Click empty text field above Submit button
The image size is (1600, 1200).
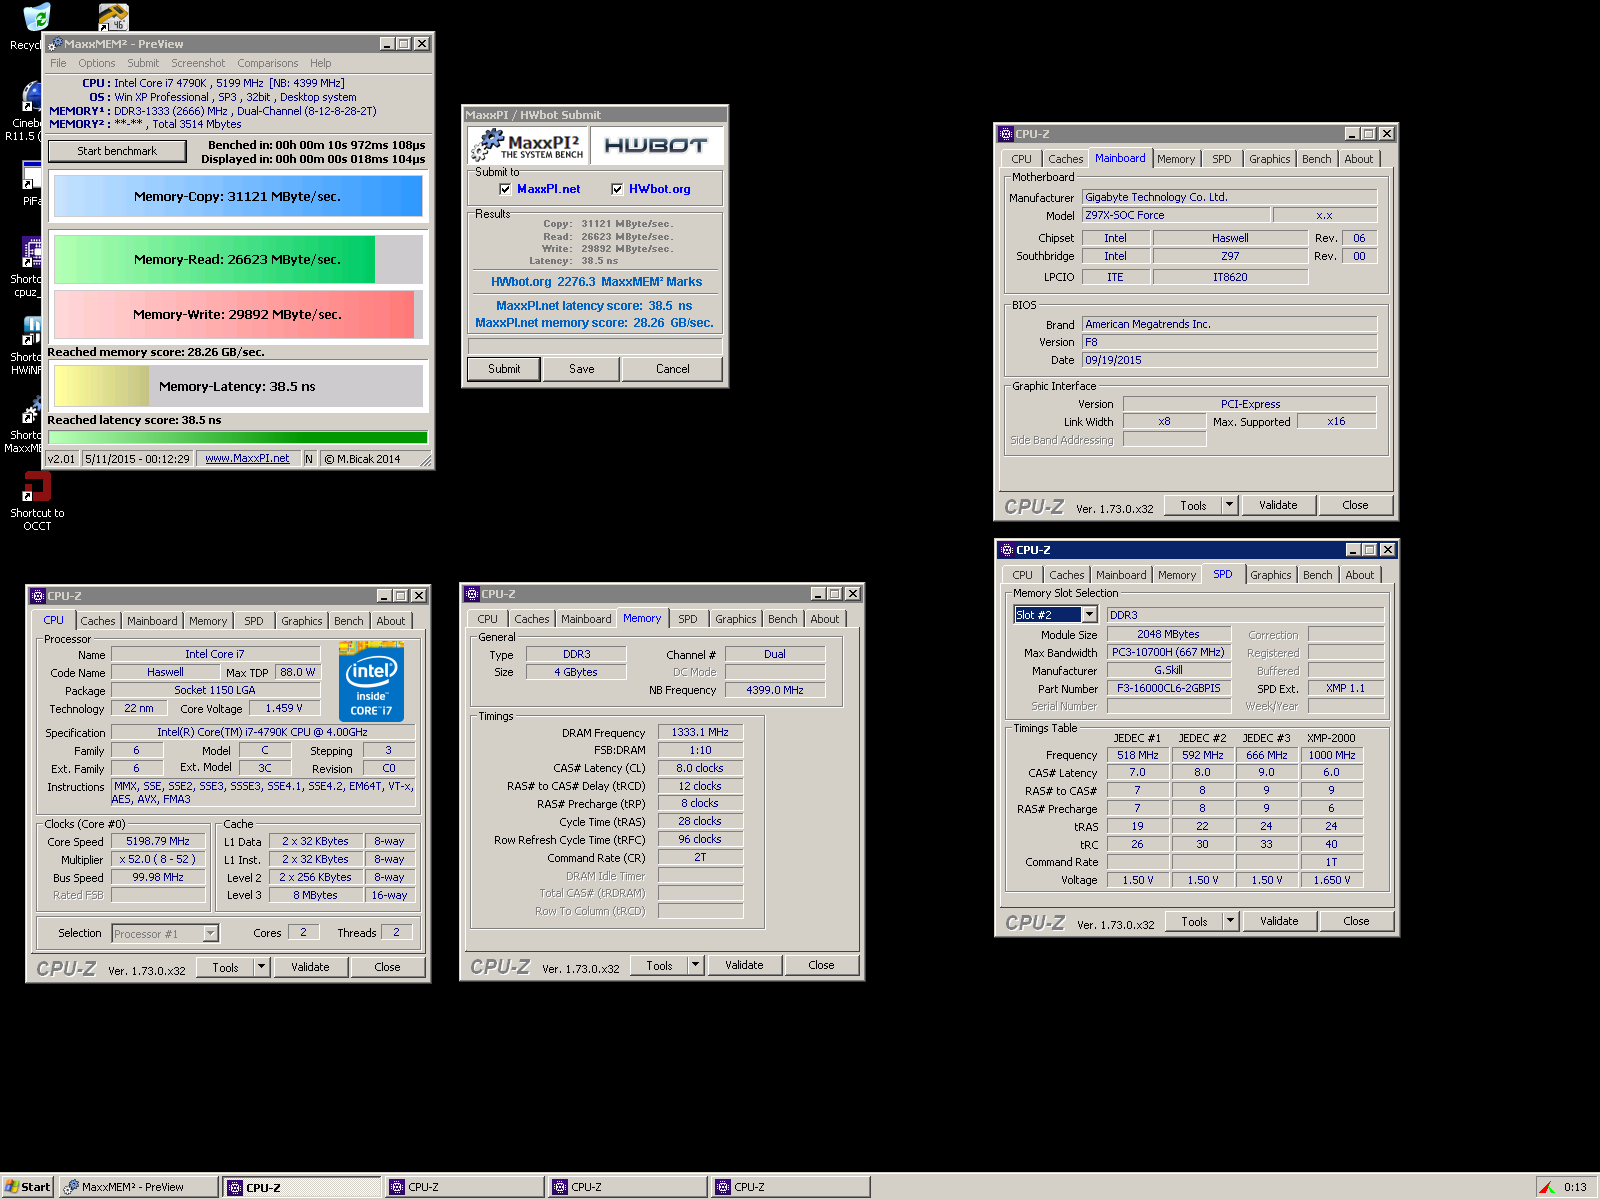pyautogui.click(x=595, y=346)
